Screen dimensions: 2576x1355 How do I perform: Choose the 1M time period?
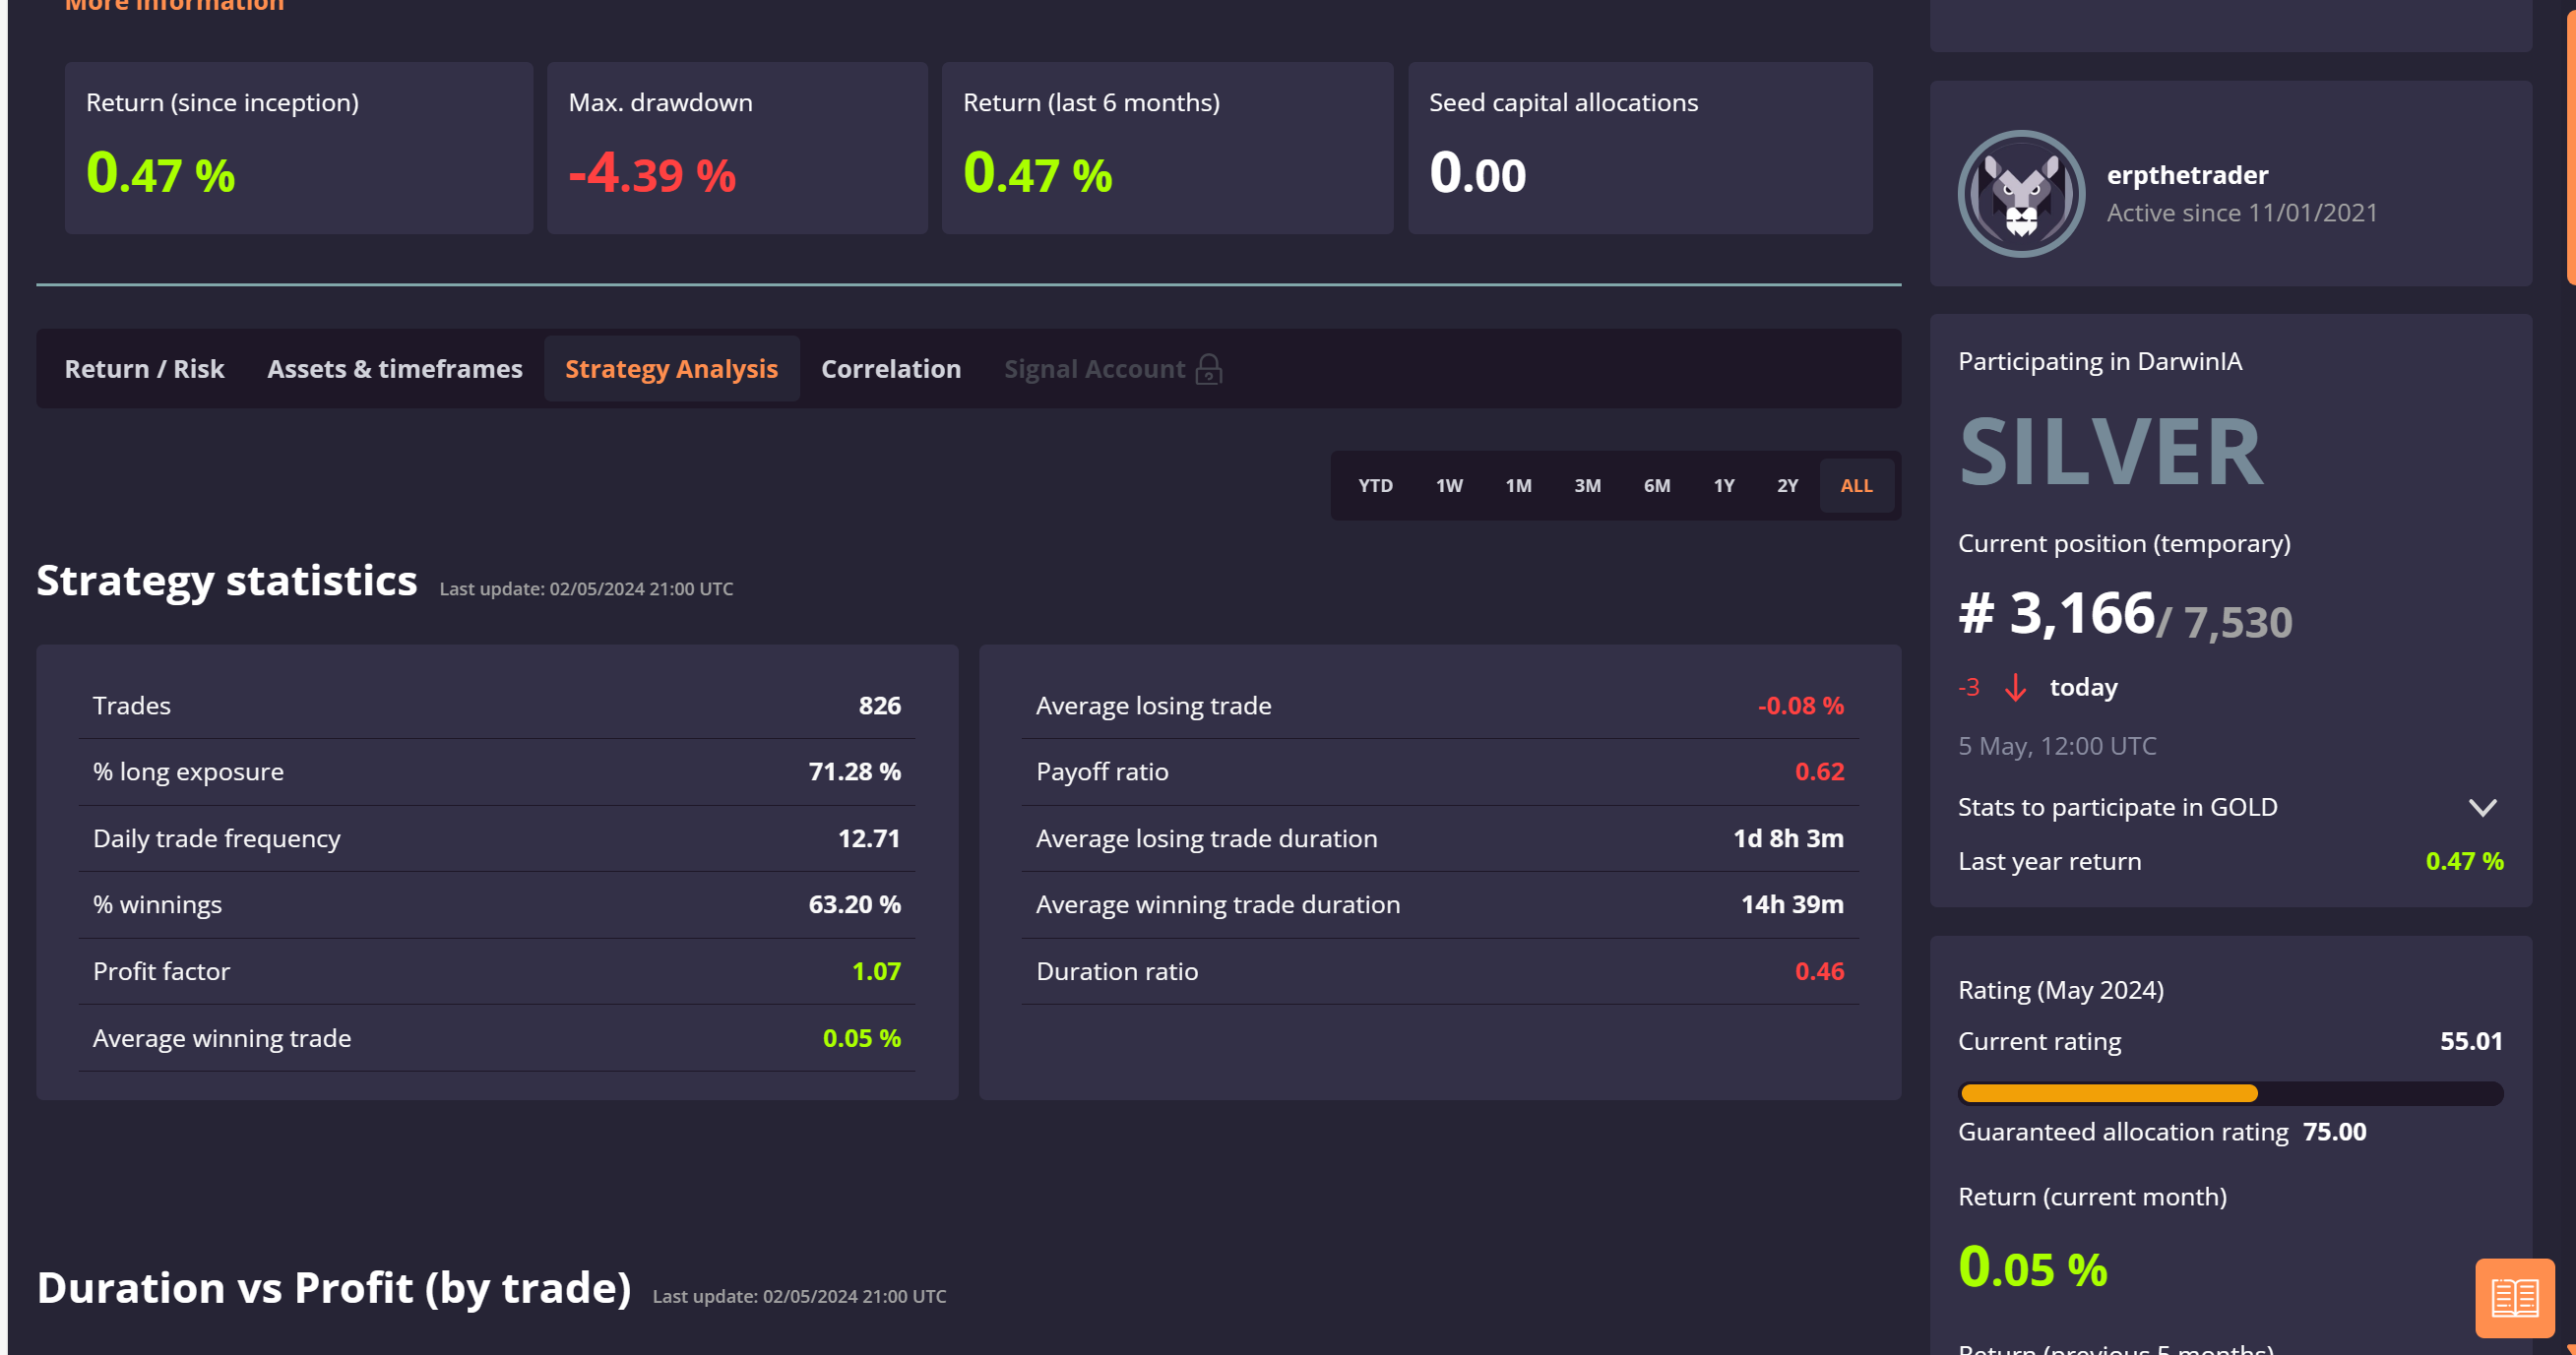[1517, 485]
